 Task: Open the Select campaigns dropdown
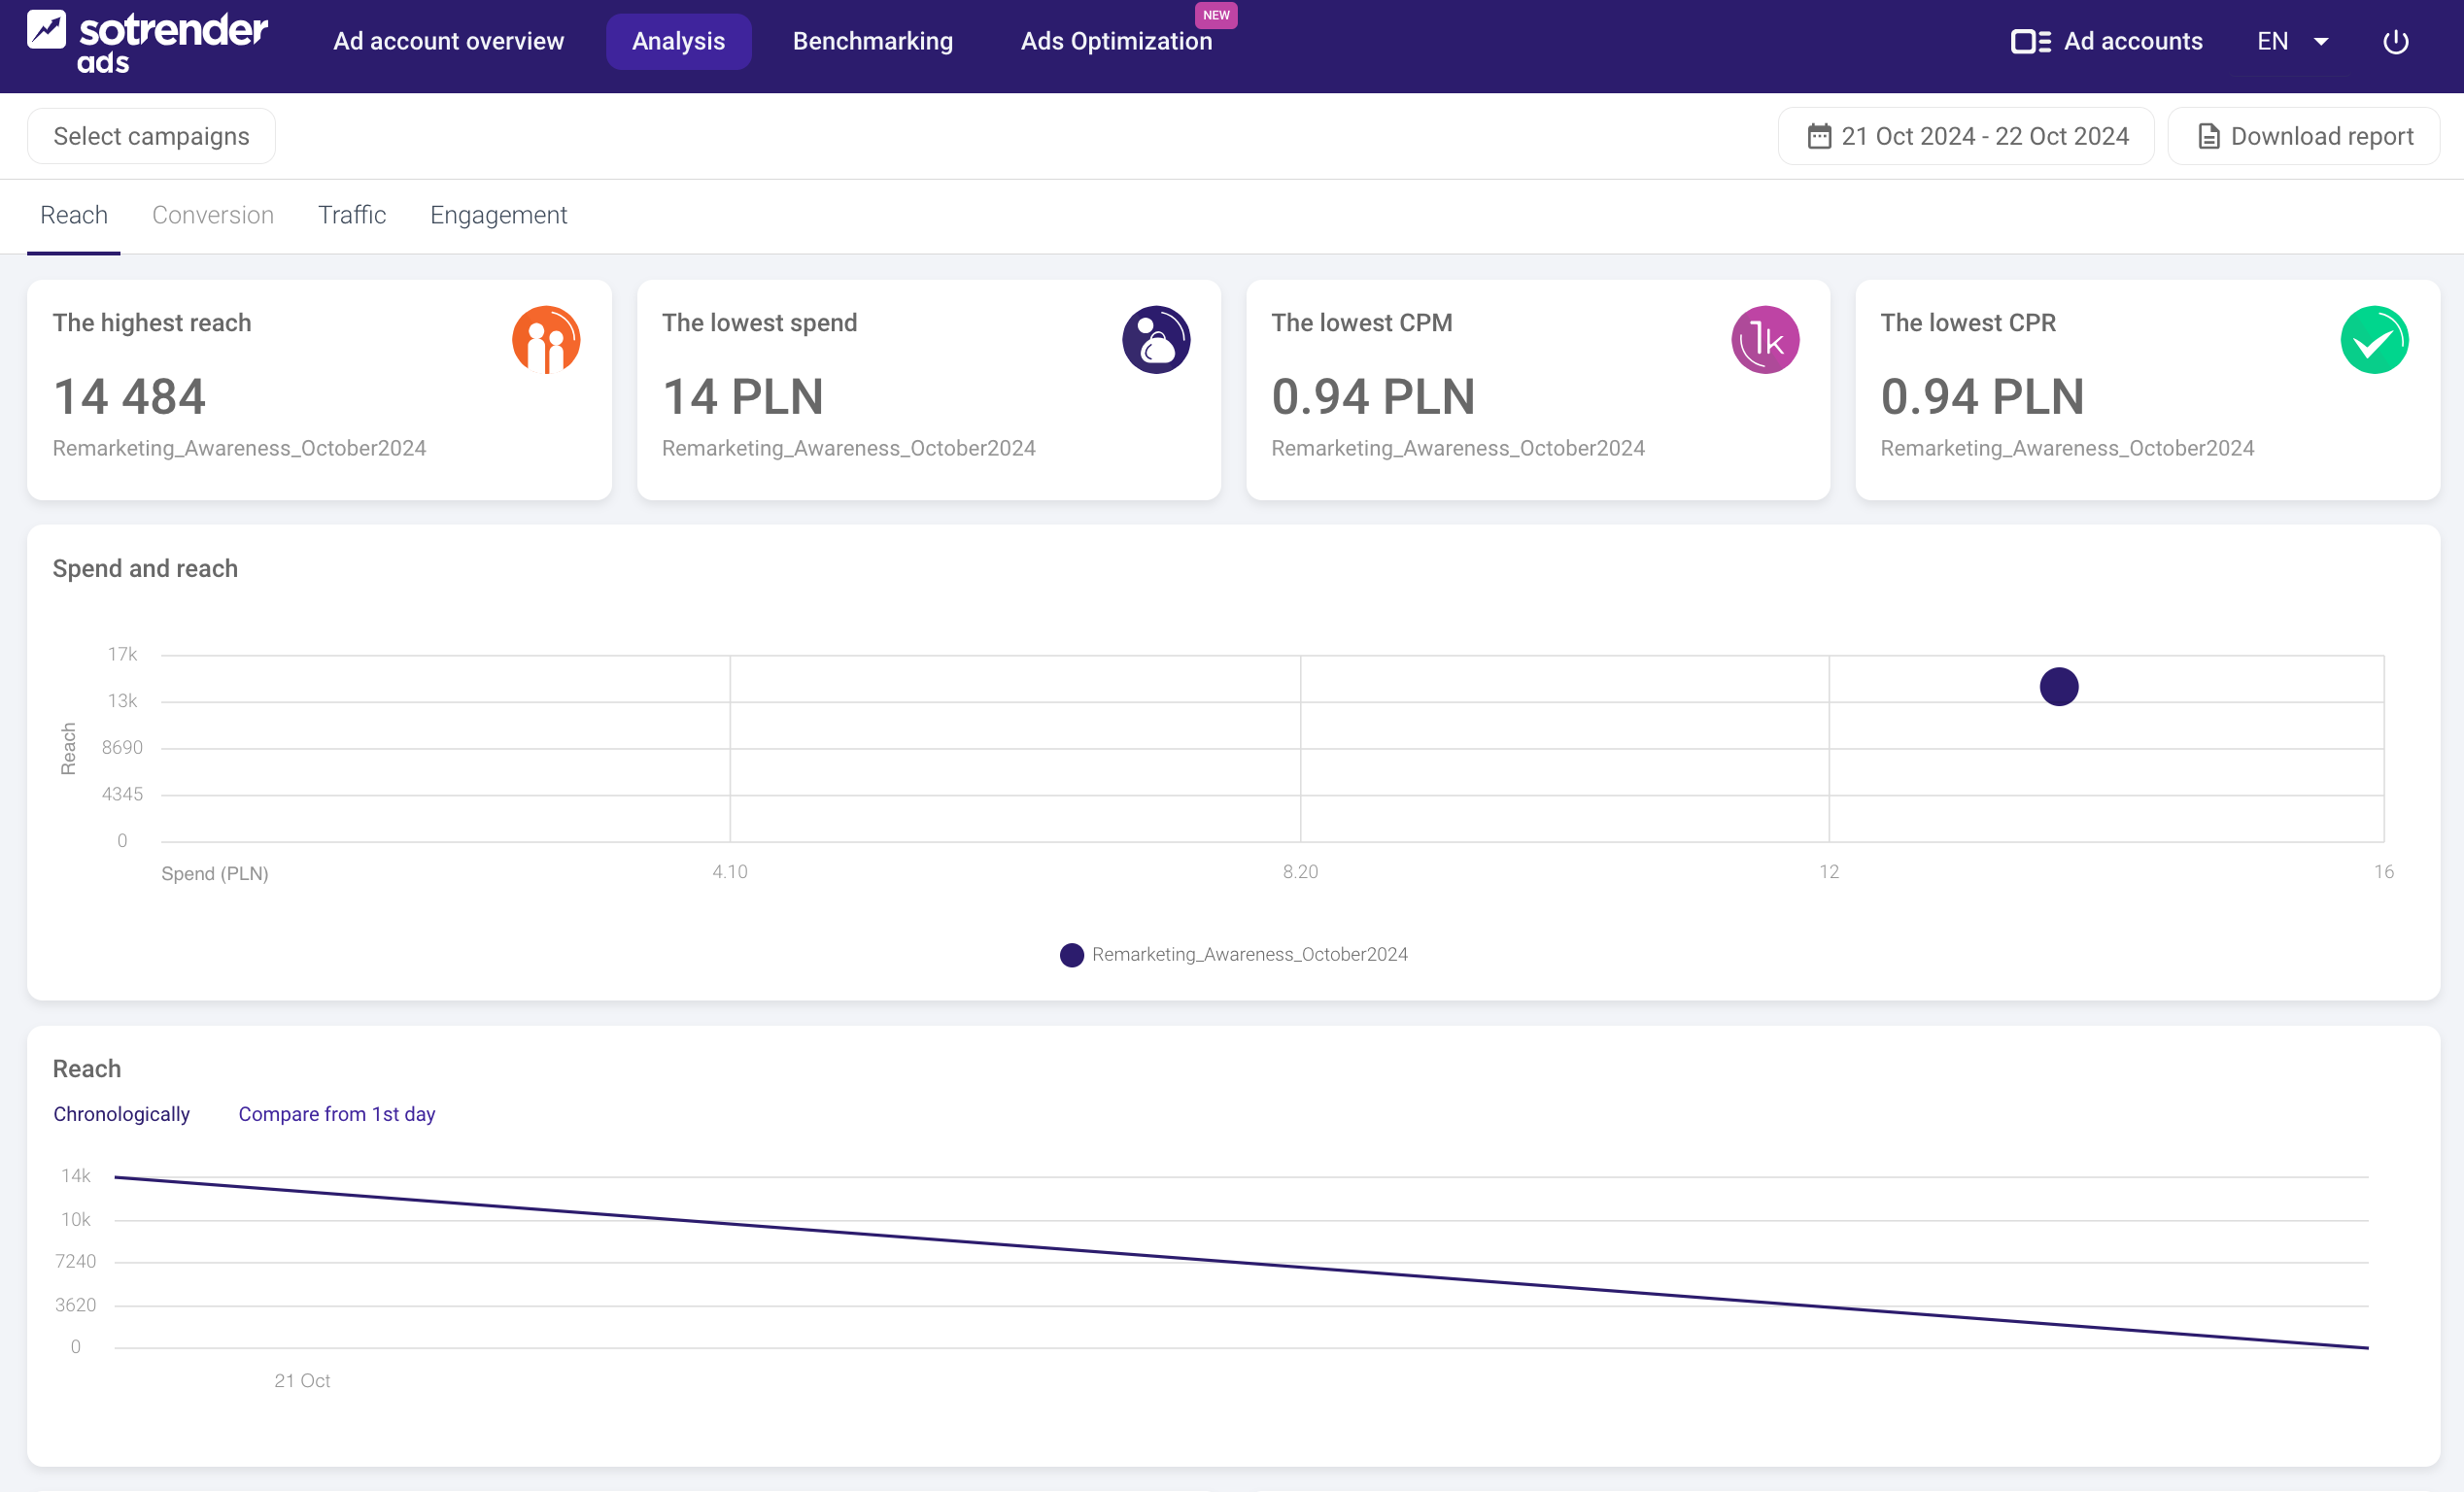tap(151, 137)
